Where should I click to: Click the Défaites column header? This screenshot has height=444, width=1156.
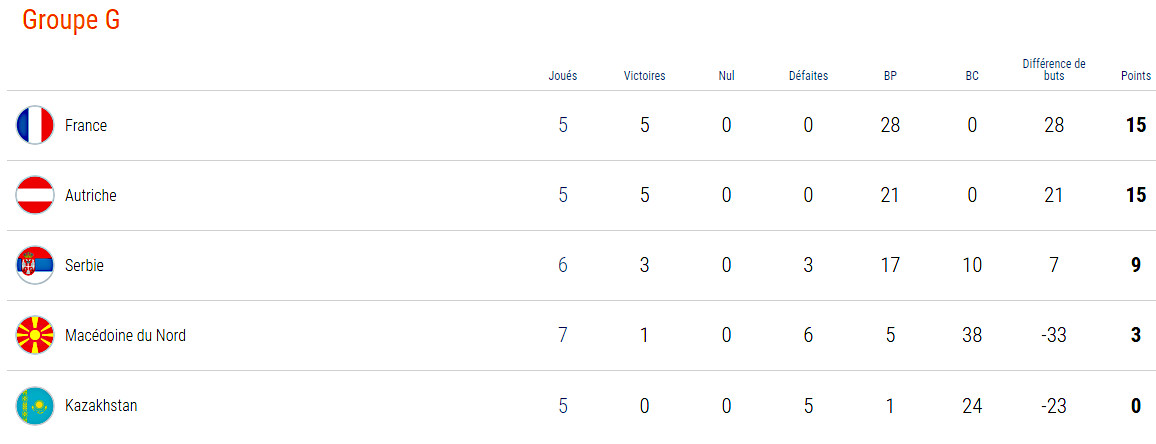click(808, 76)
